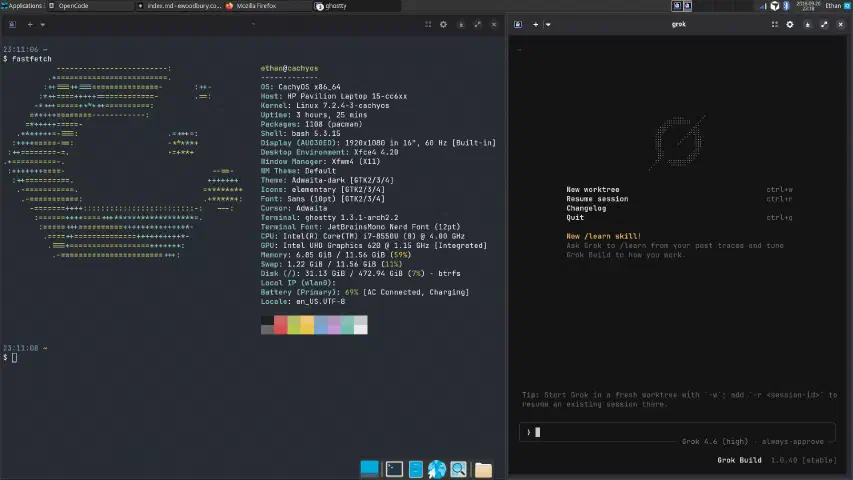Toggle fullscreen arrows in grok terminal header
The height and width of the screenshot is (480, 853).
click(x=824, y=24)
